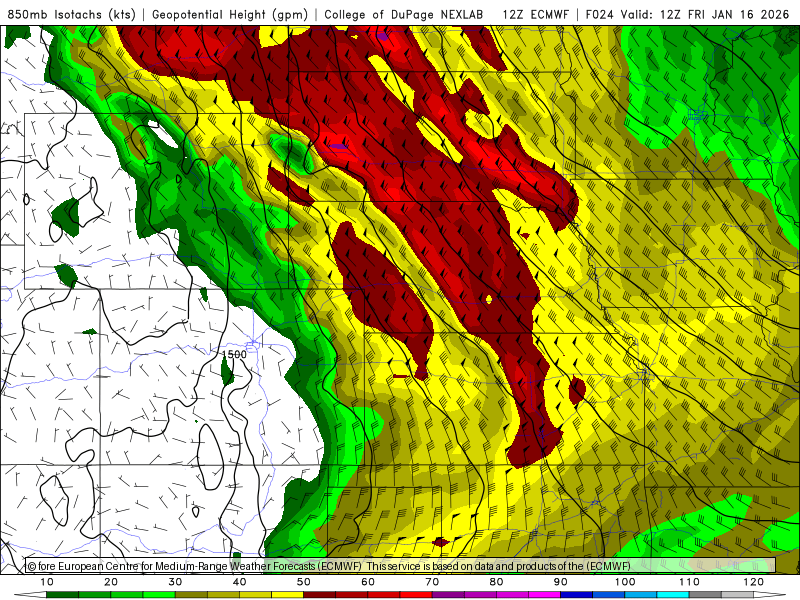800x600 pixels.
Task: Click the '50' value on the color scale
Action: [304, 582]
